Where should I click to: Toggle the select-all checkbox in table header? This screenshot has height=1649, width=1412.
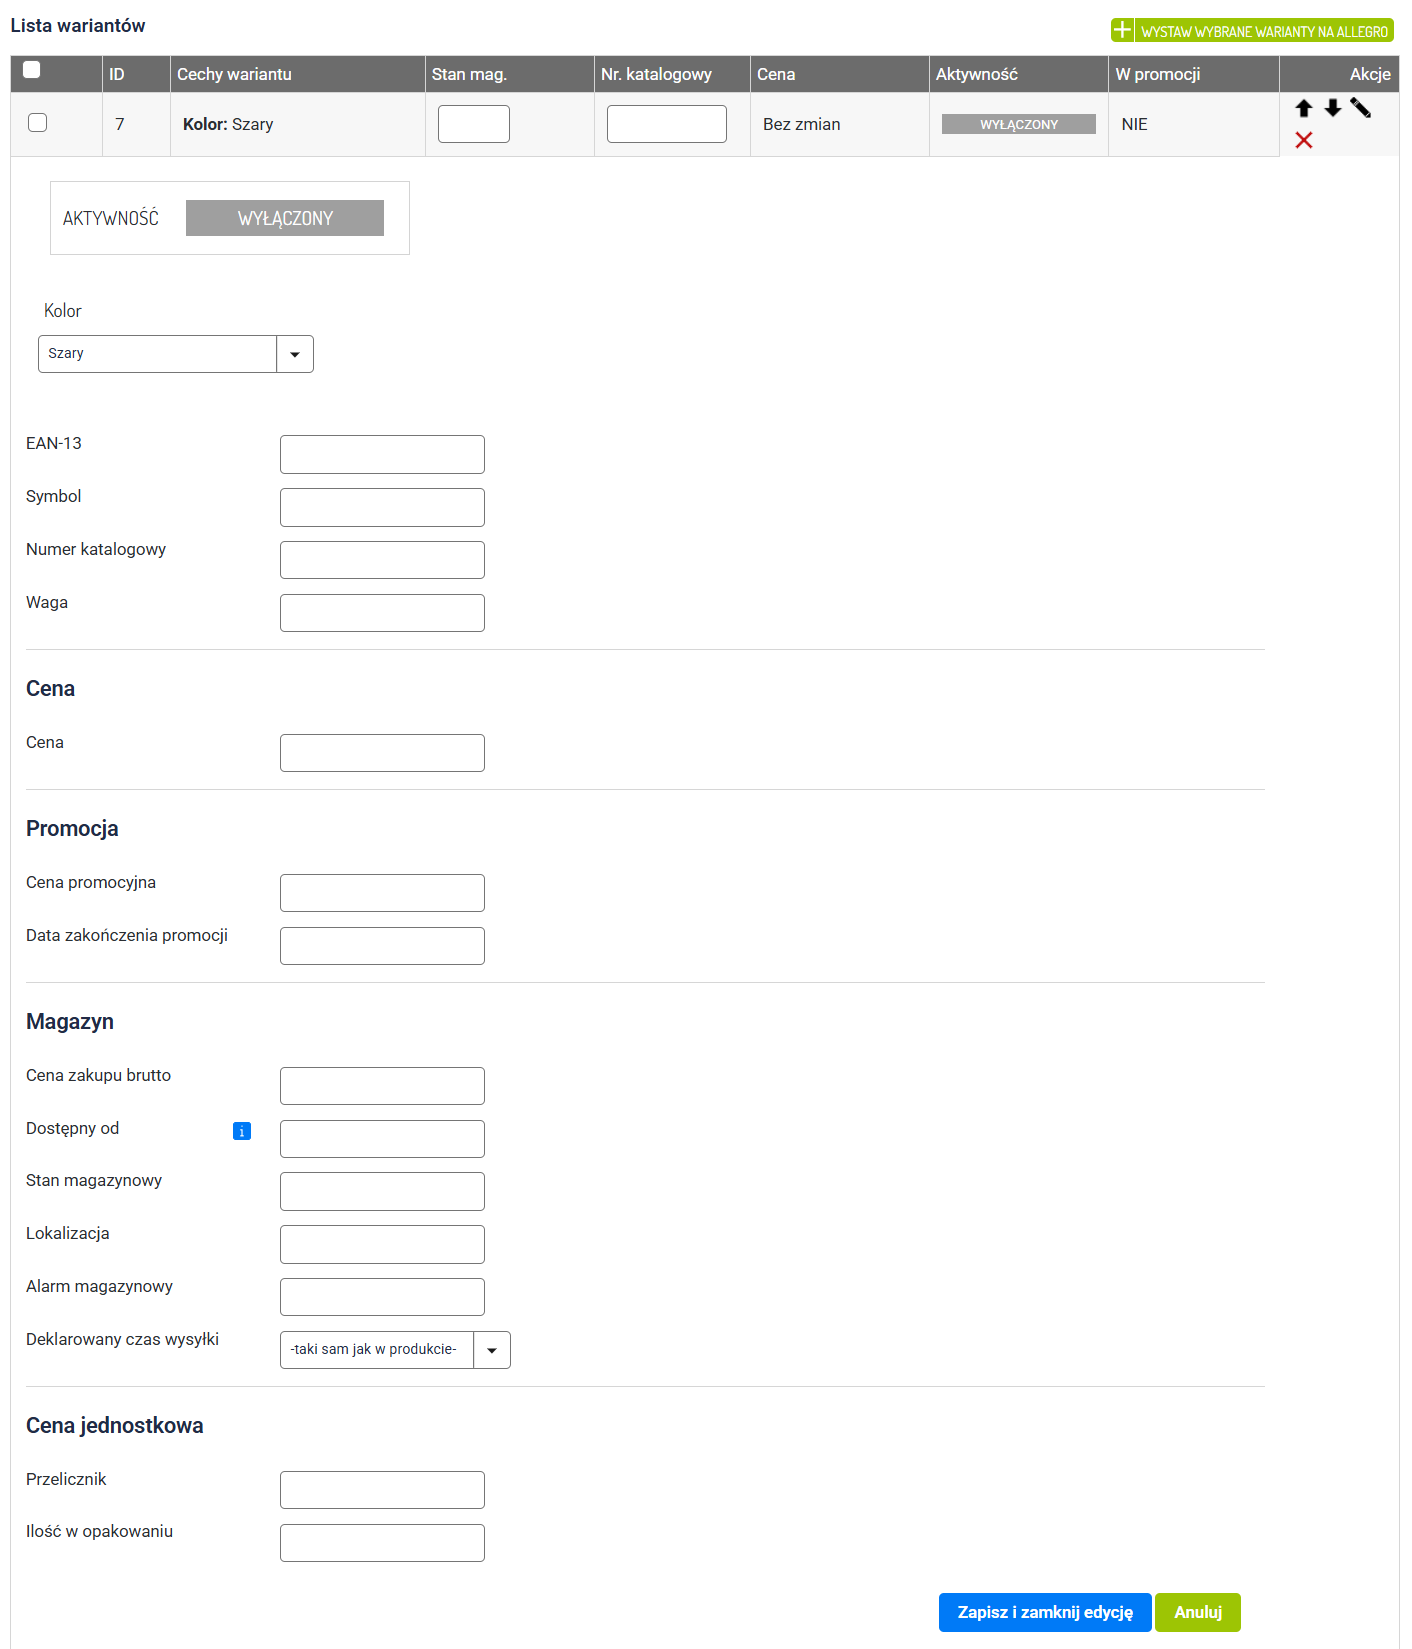tap(32, 70)
